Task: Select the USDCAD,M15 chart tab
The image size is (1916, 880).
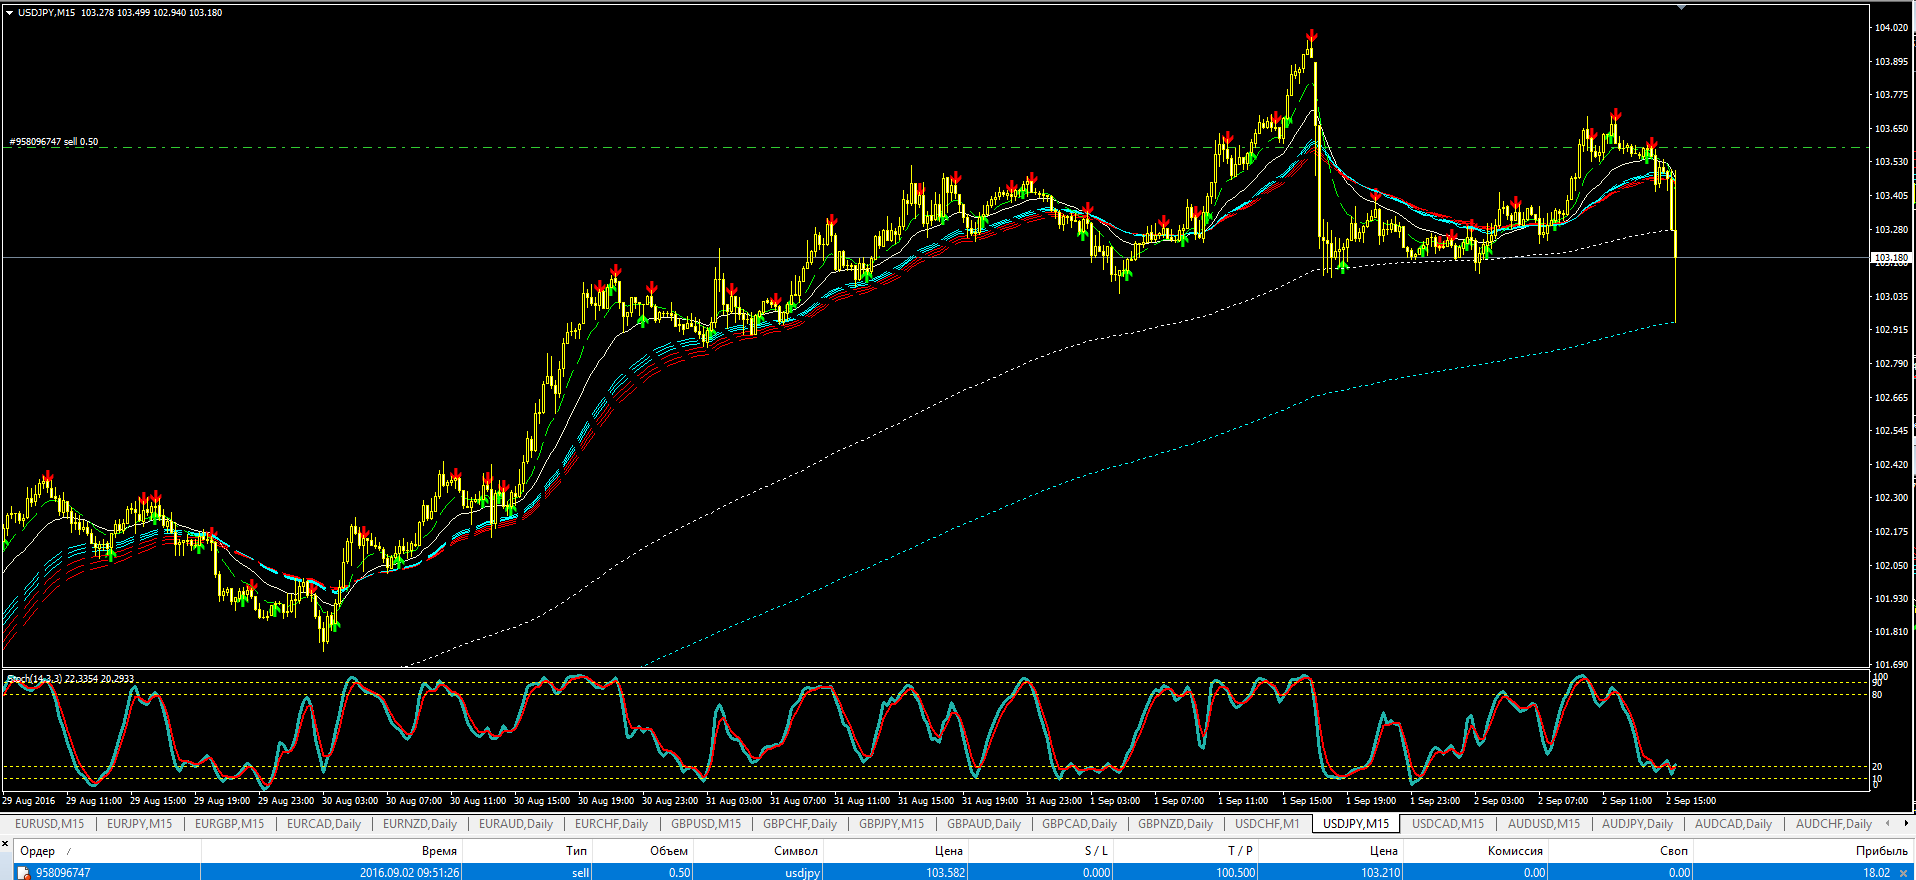Action: tap(1448, 824)
